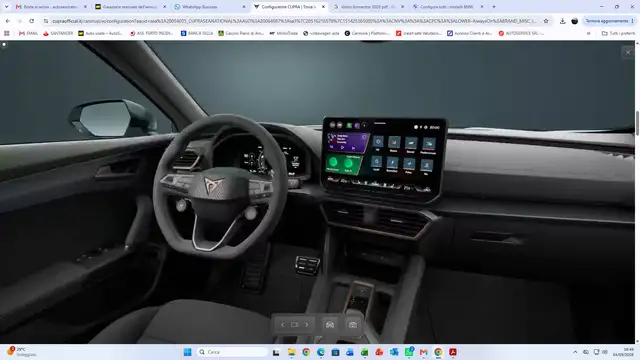The image size is (640, 360).
Task: Open Gmail from the taskbar
Action: click(x=423, y=352)
